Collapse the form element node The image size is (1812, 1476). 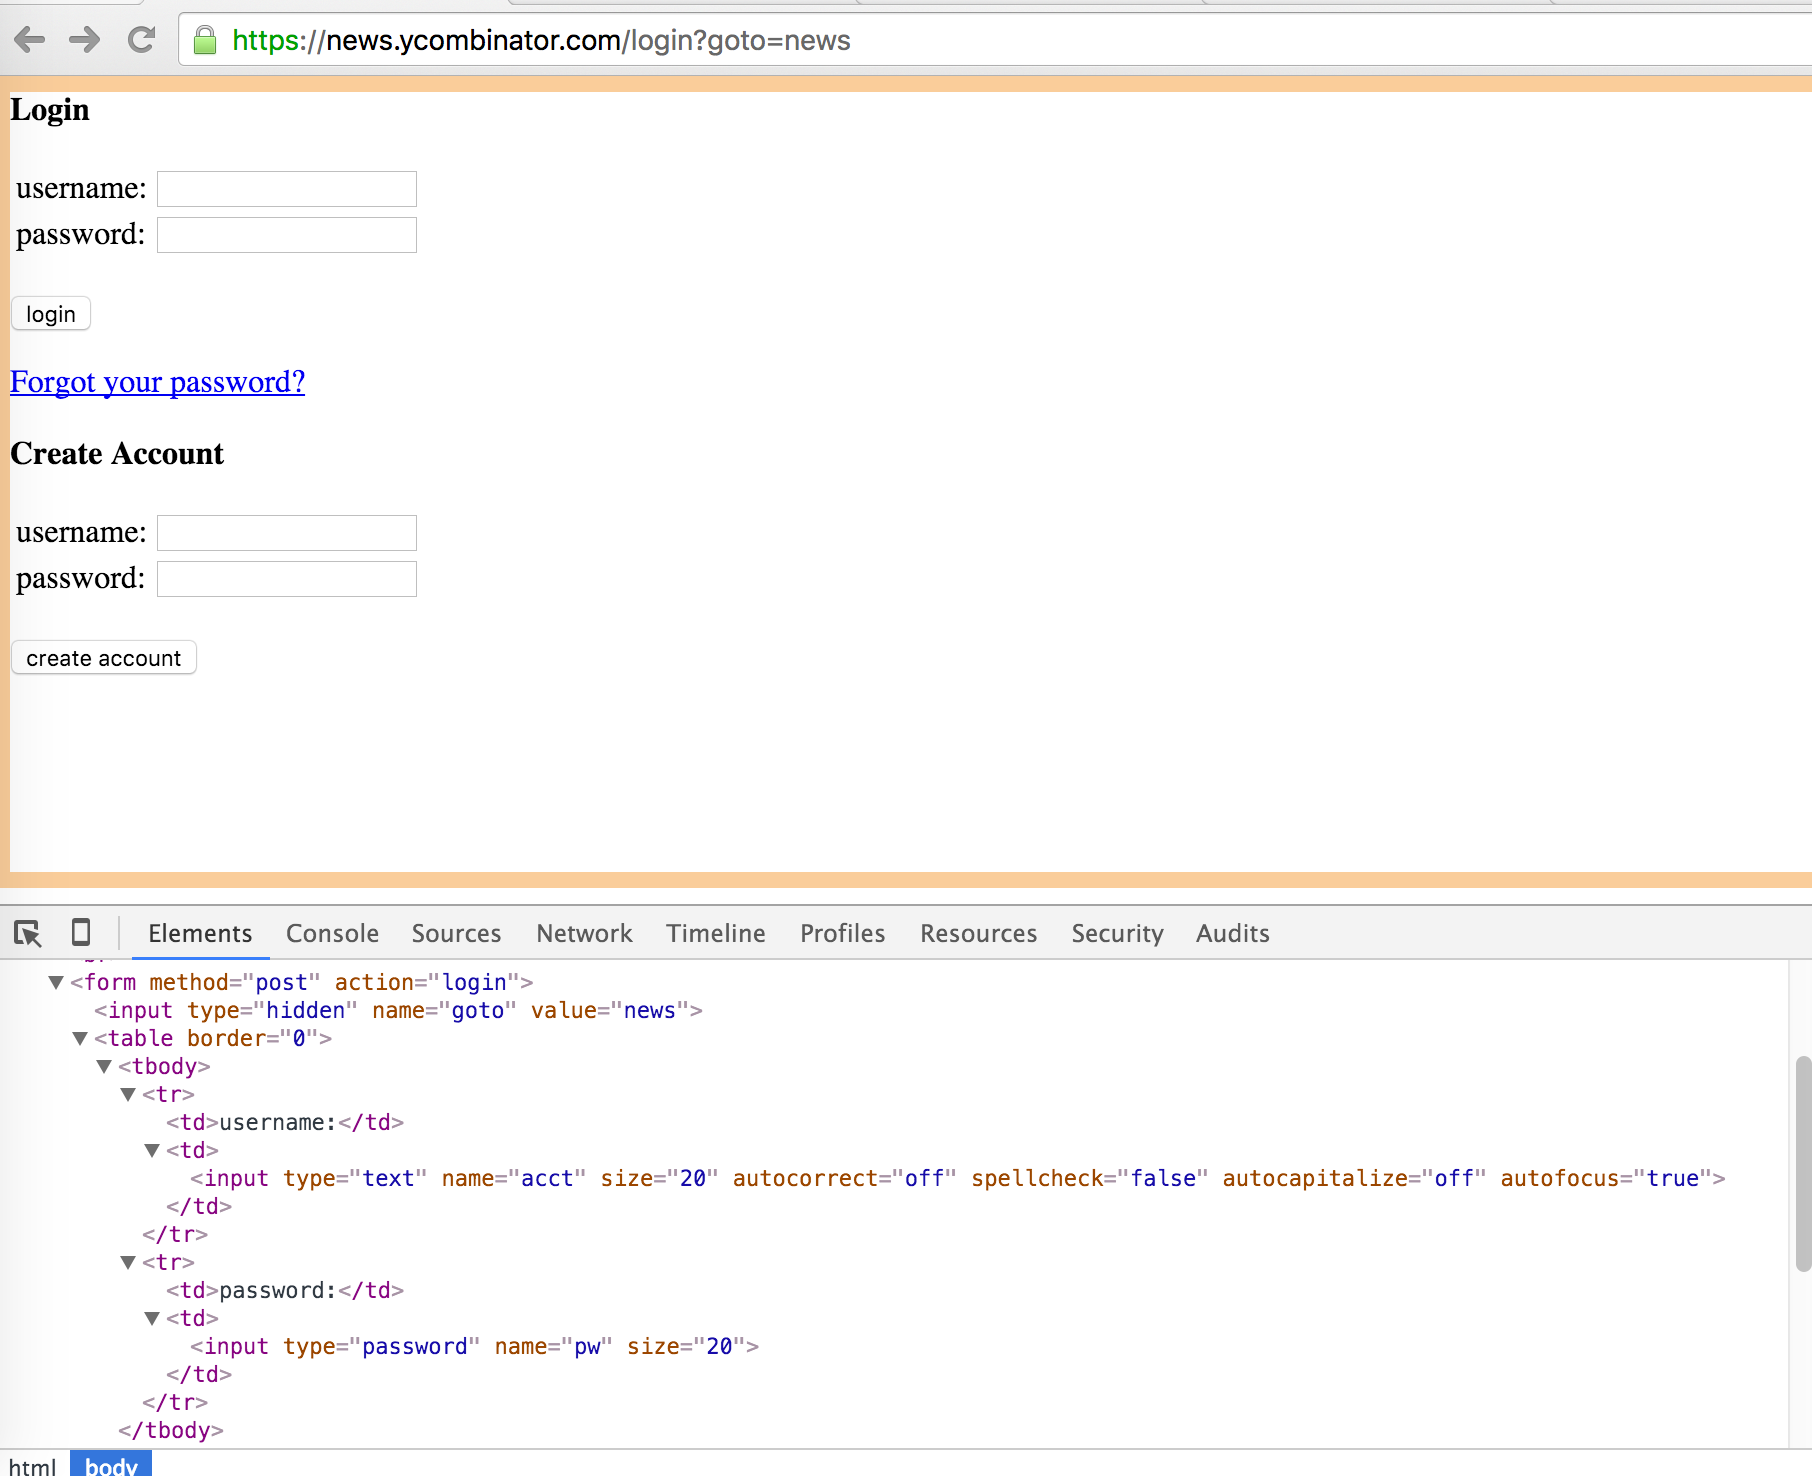56,982
